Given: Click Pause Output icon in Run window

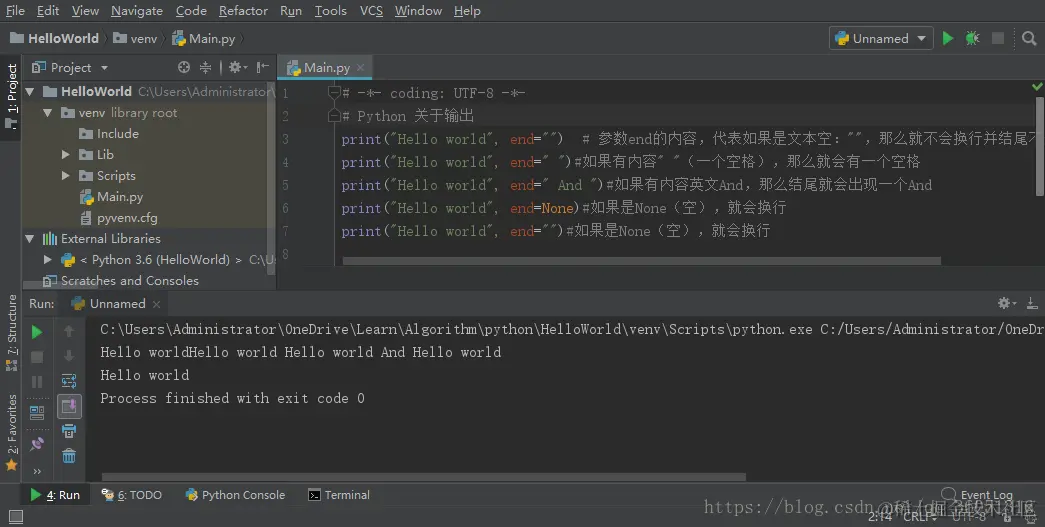Looking at the screenshot, I should [x=37, y=382].
